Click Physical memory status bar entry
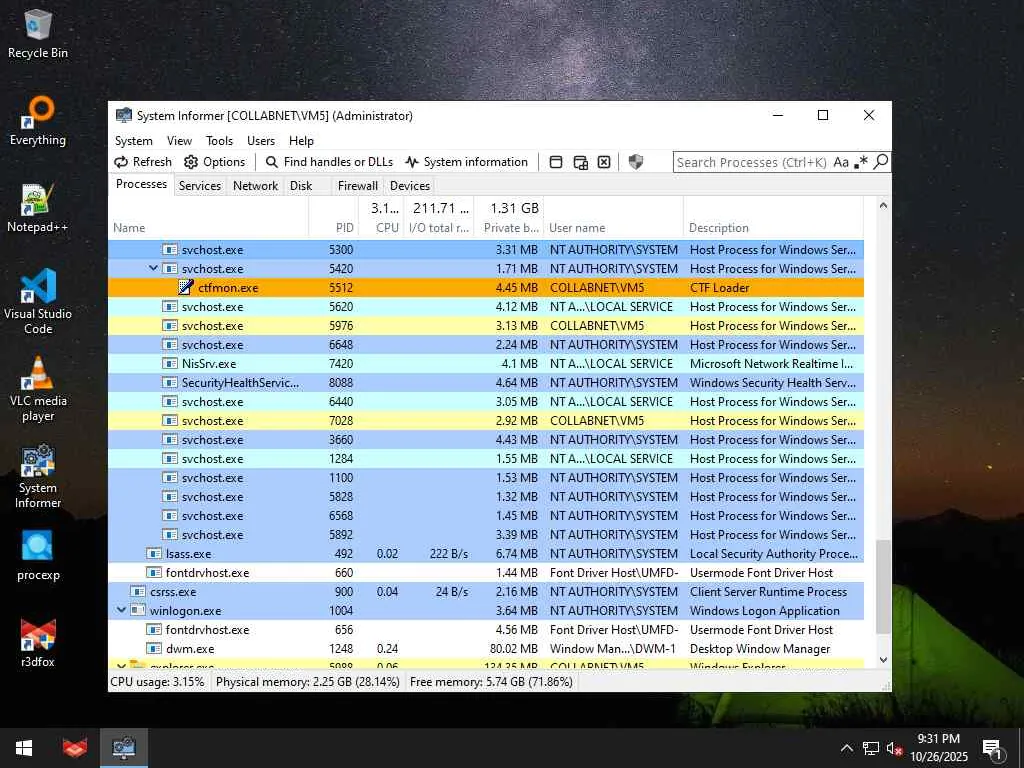 [x=308, y=682]
